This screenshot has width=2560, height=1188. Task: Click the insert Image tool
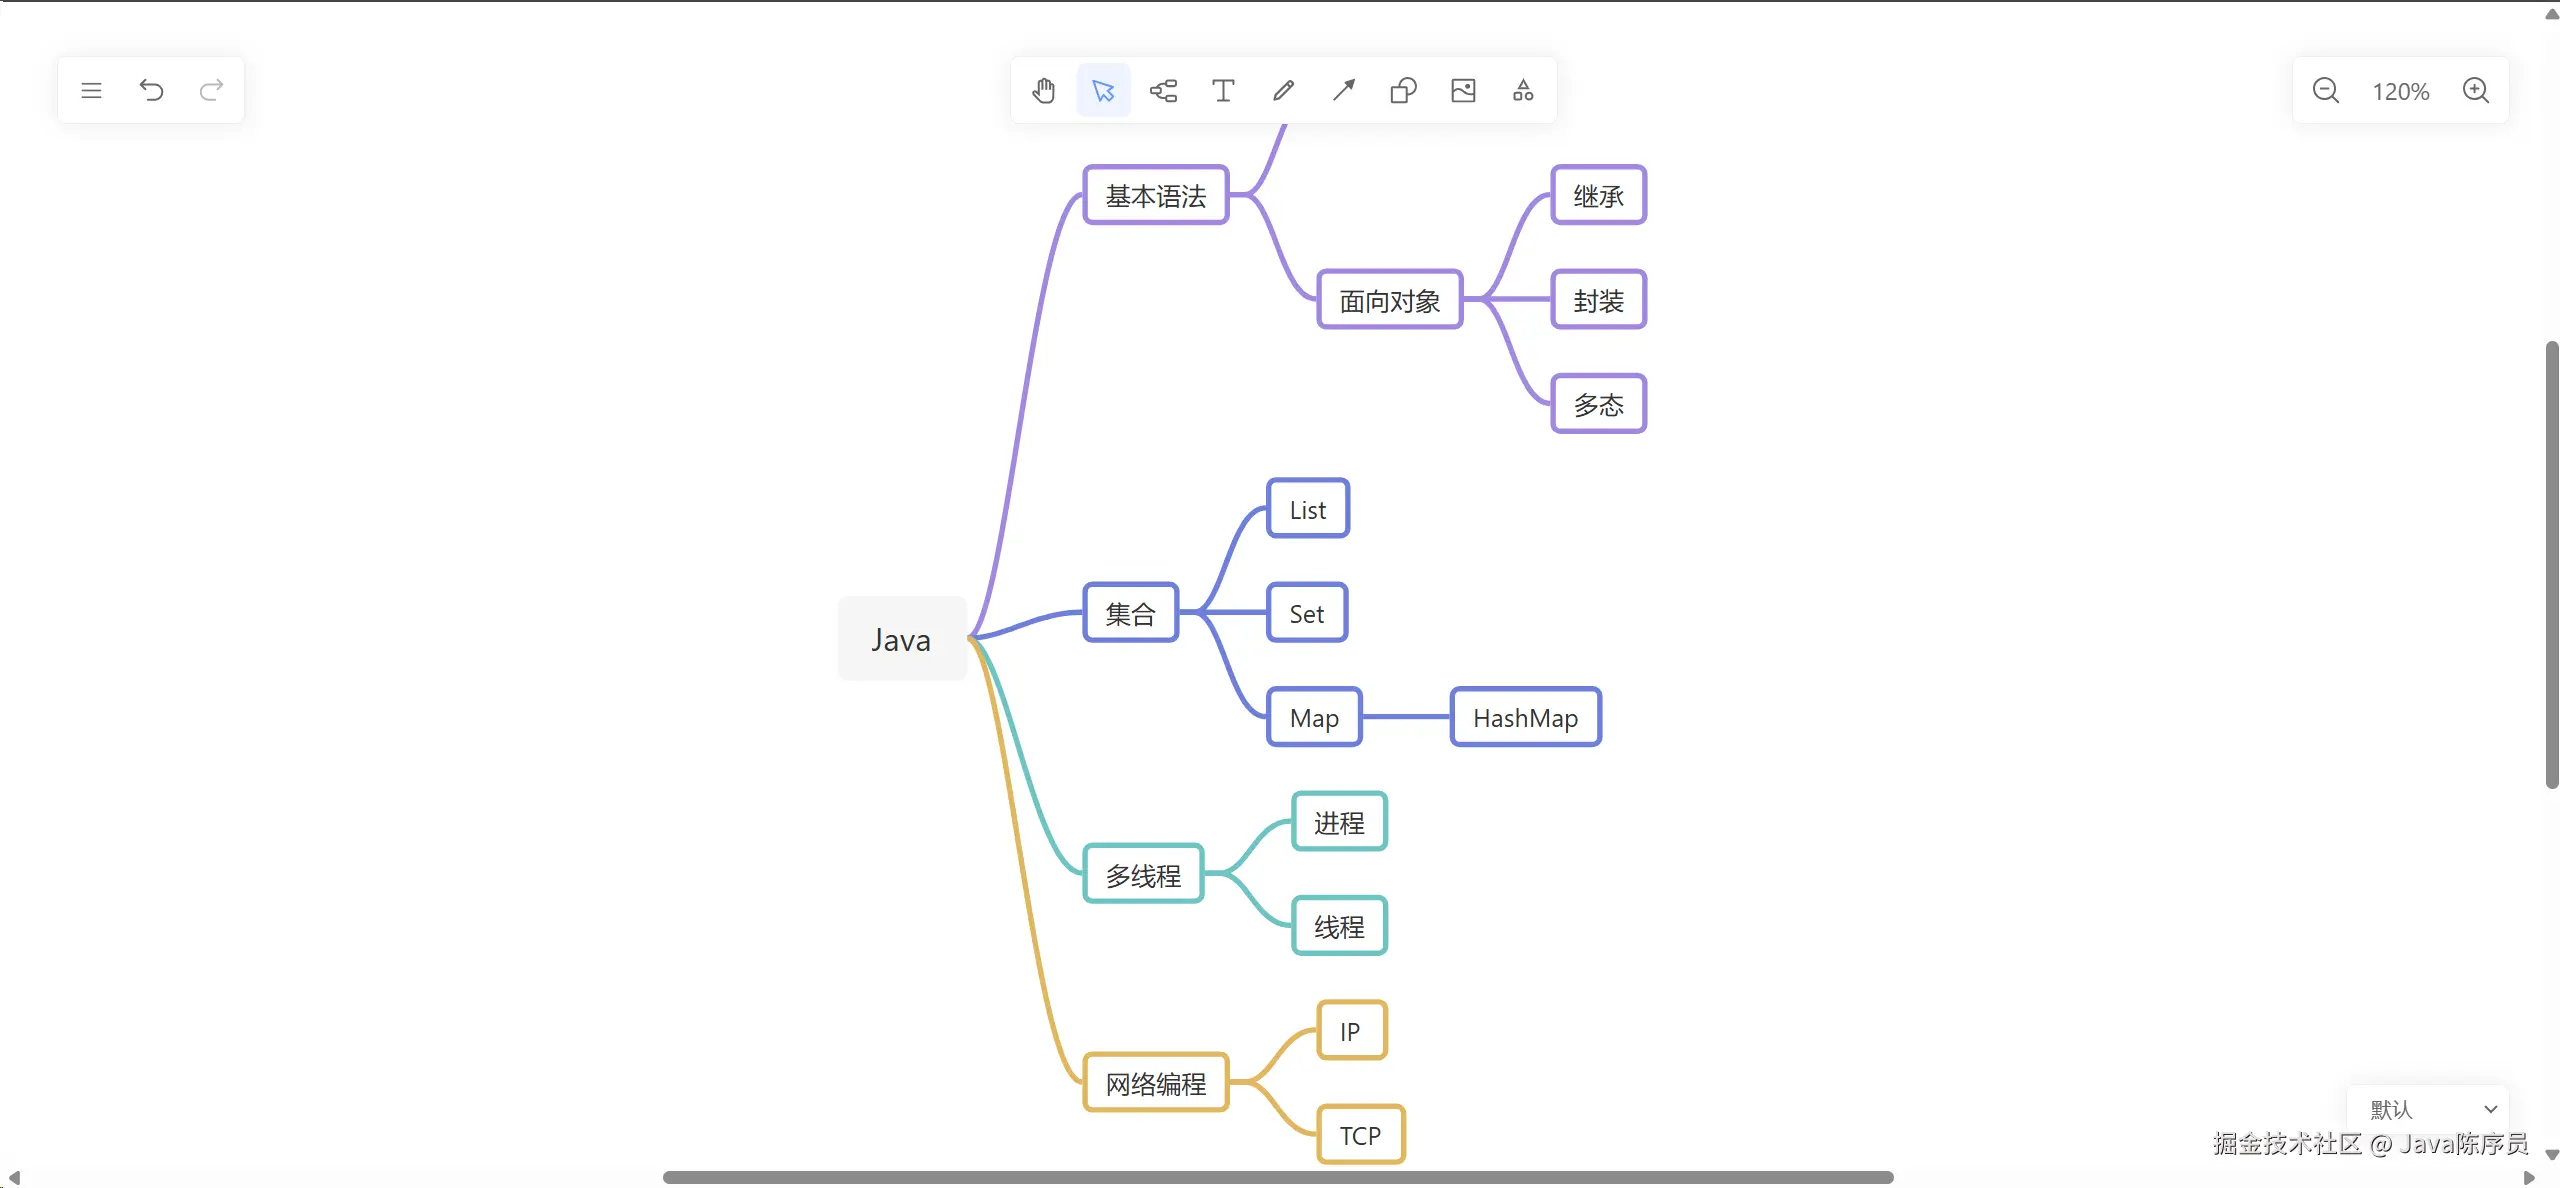[1463, 91]
